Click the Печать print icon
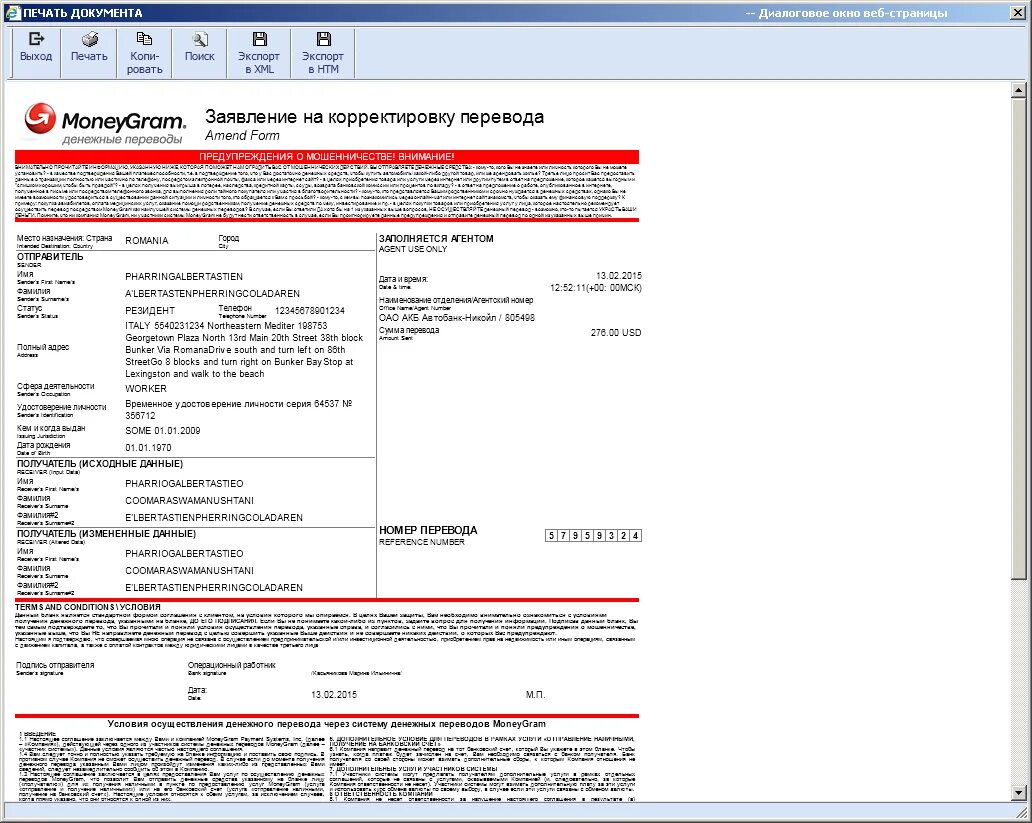The image size is (1032, 823). 89,40
